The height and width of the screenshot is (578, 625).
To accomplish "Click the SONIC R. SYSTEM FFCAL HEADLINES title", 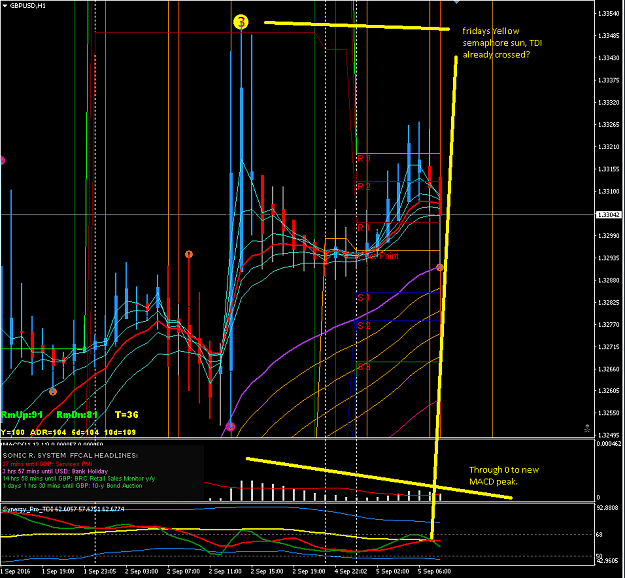I will pos(71,455).
